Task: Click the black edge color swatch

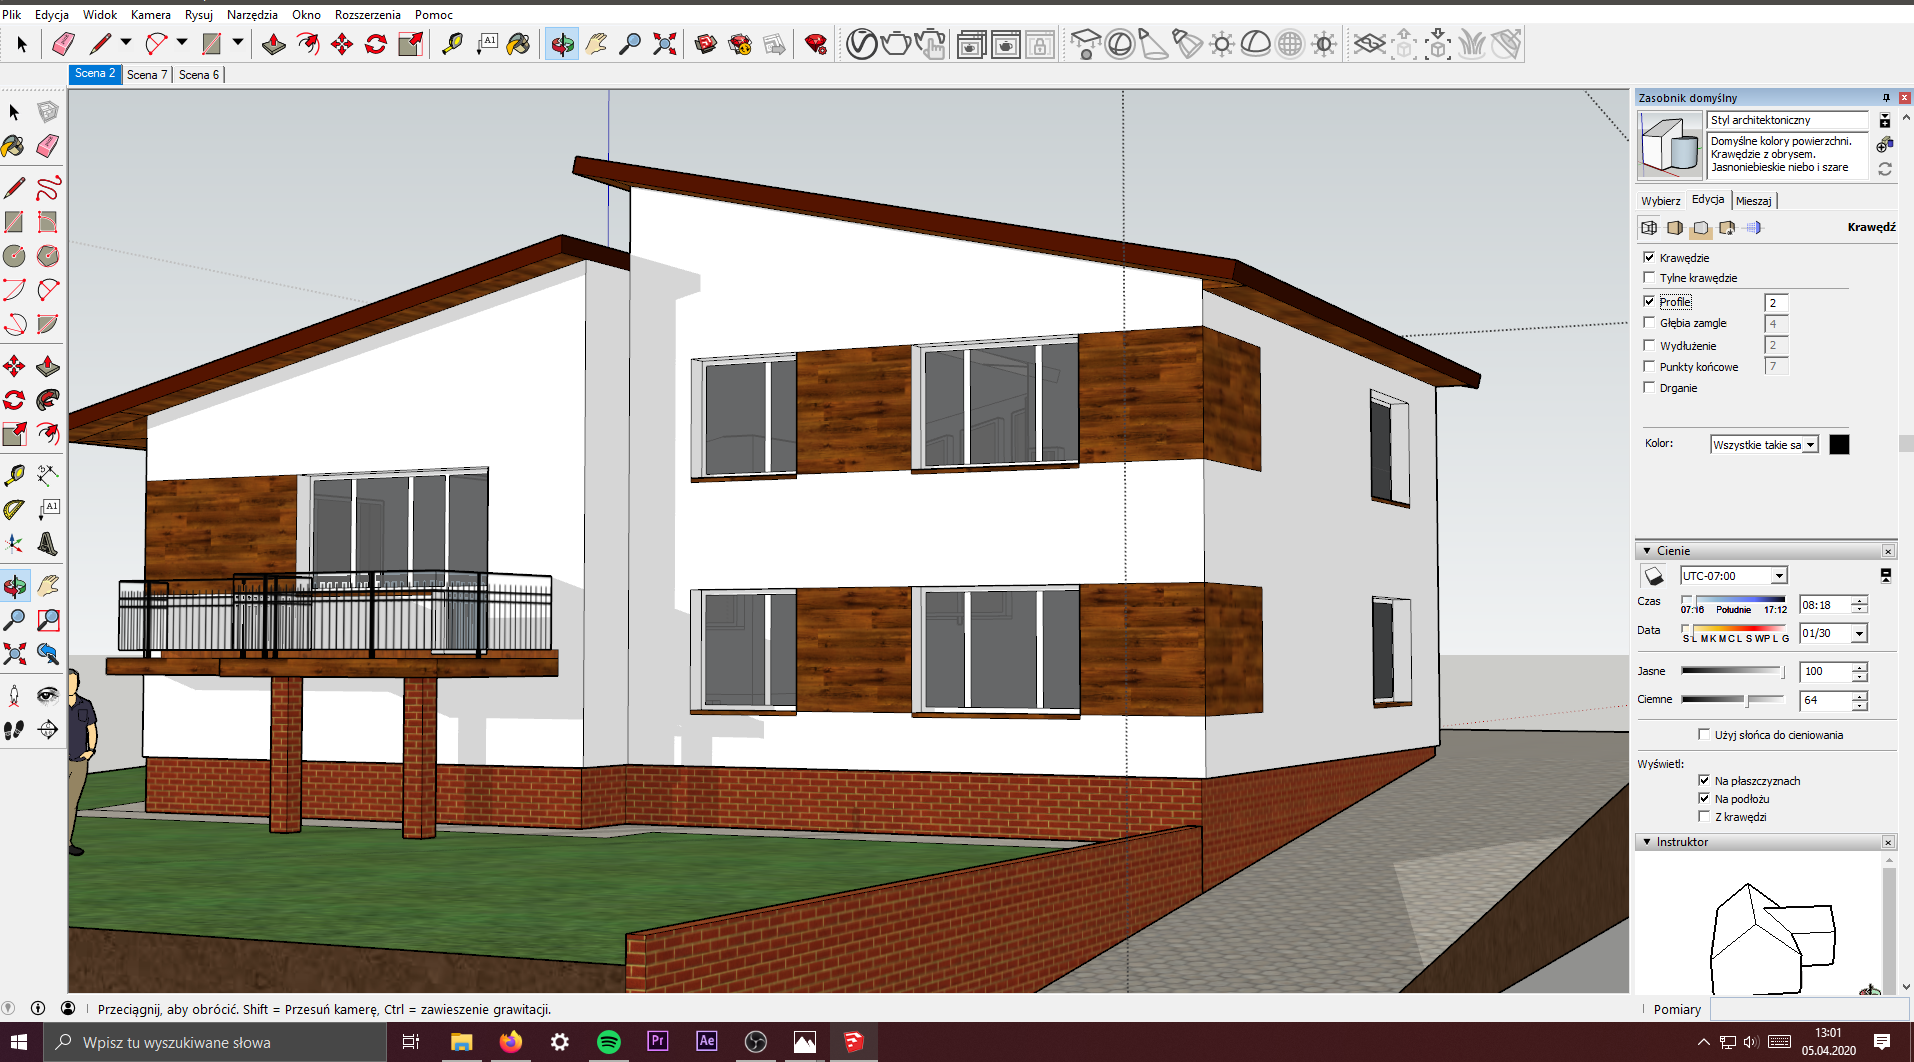Action: 1839,445
